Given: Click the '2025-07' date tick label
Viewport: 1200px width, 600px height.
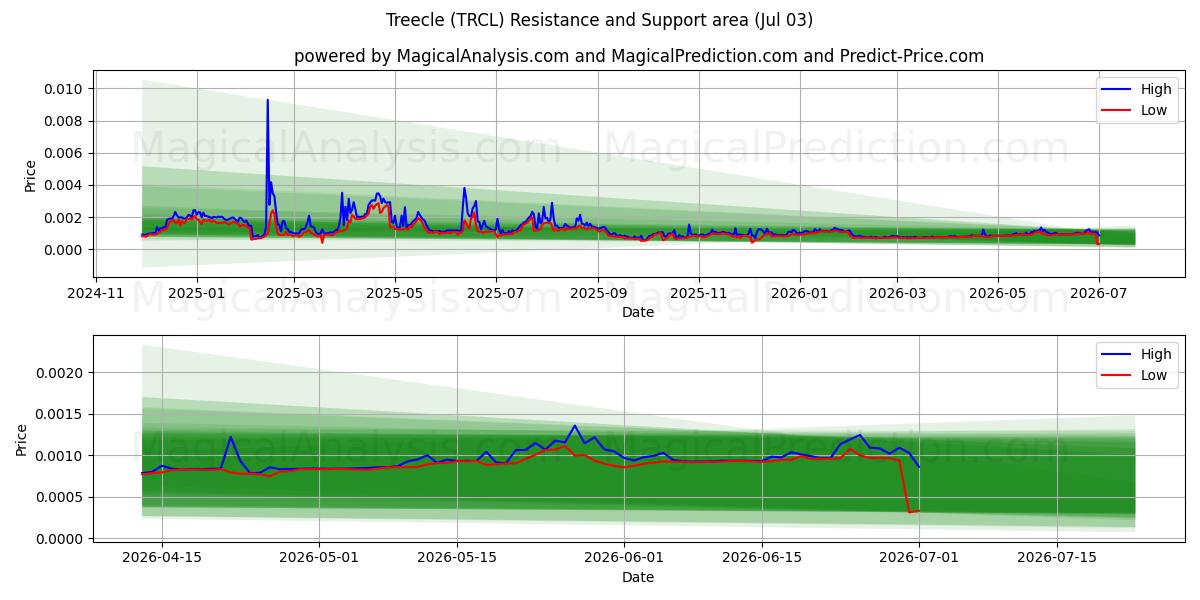Looking at the screenshot, I should click(496, 293).
